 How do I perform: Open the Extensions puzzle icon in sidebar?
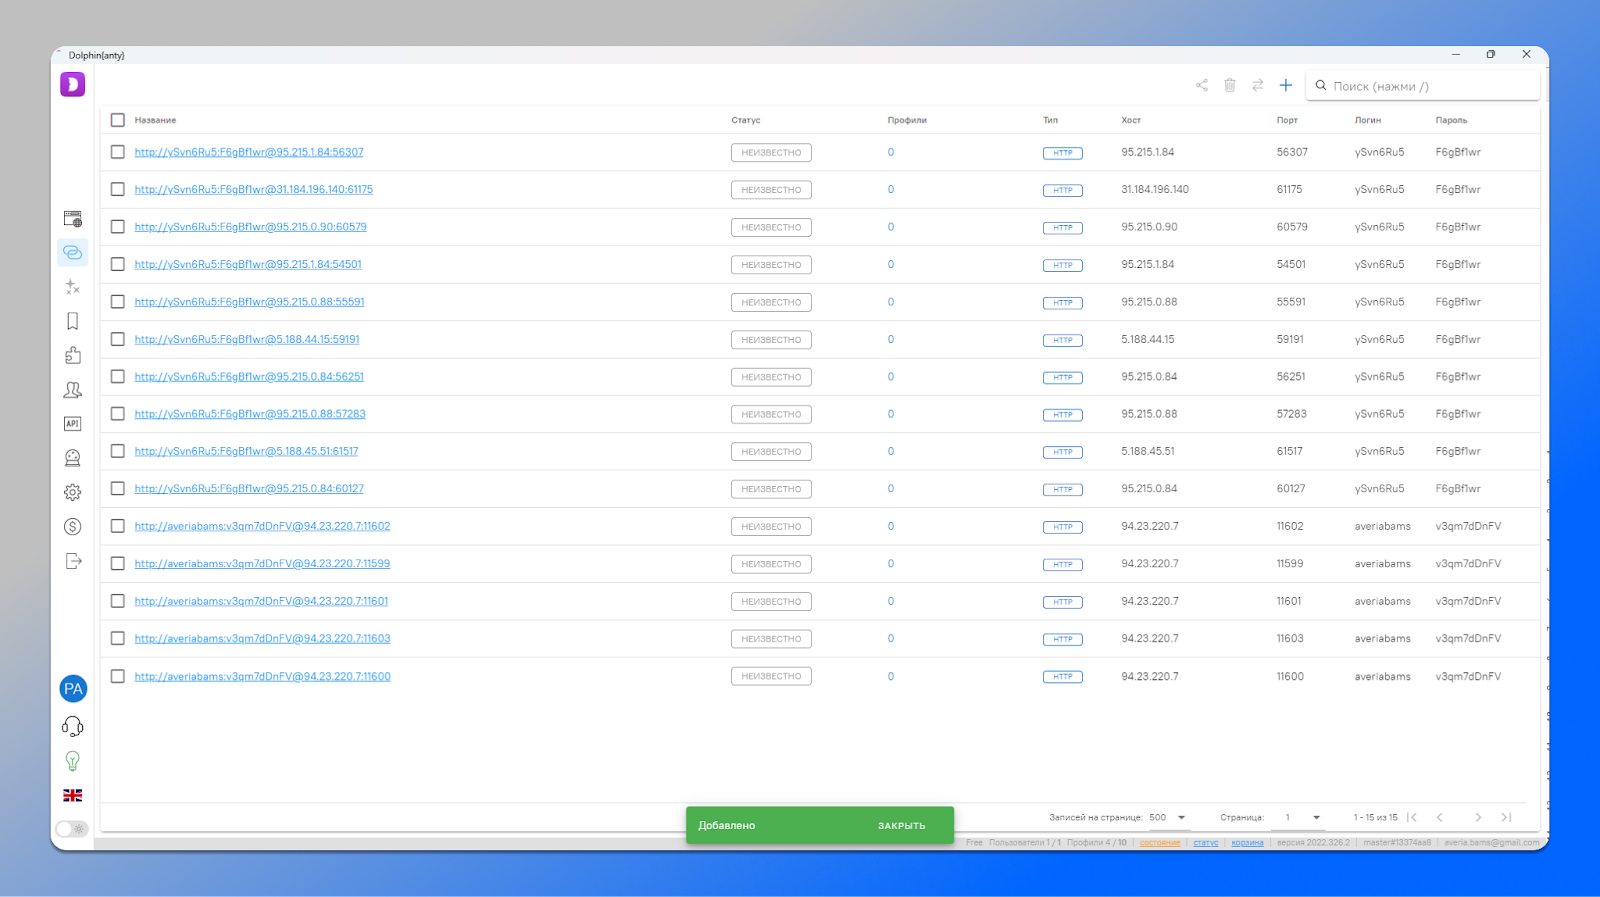73,355
